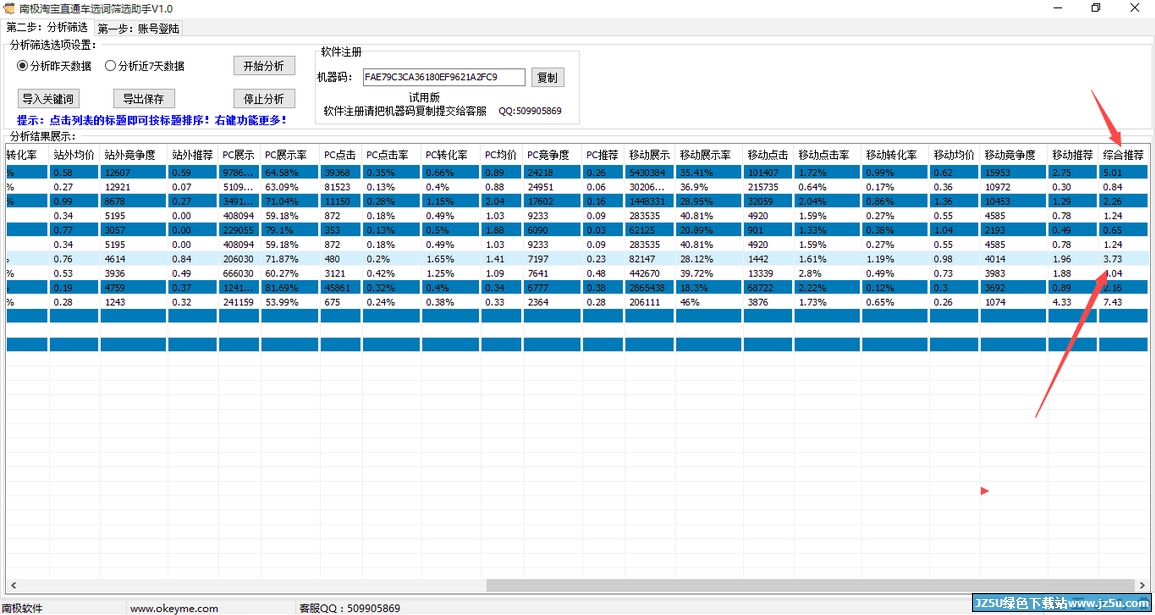The width and height of the screenshot is (1155, 615).
Task: Save results via 导出保存 button
Action: pyautogui.click(x=144, y=99)
